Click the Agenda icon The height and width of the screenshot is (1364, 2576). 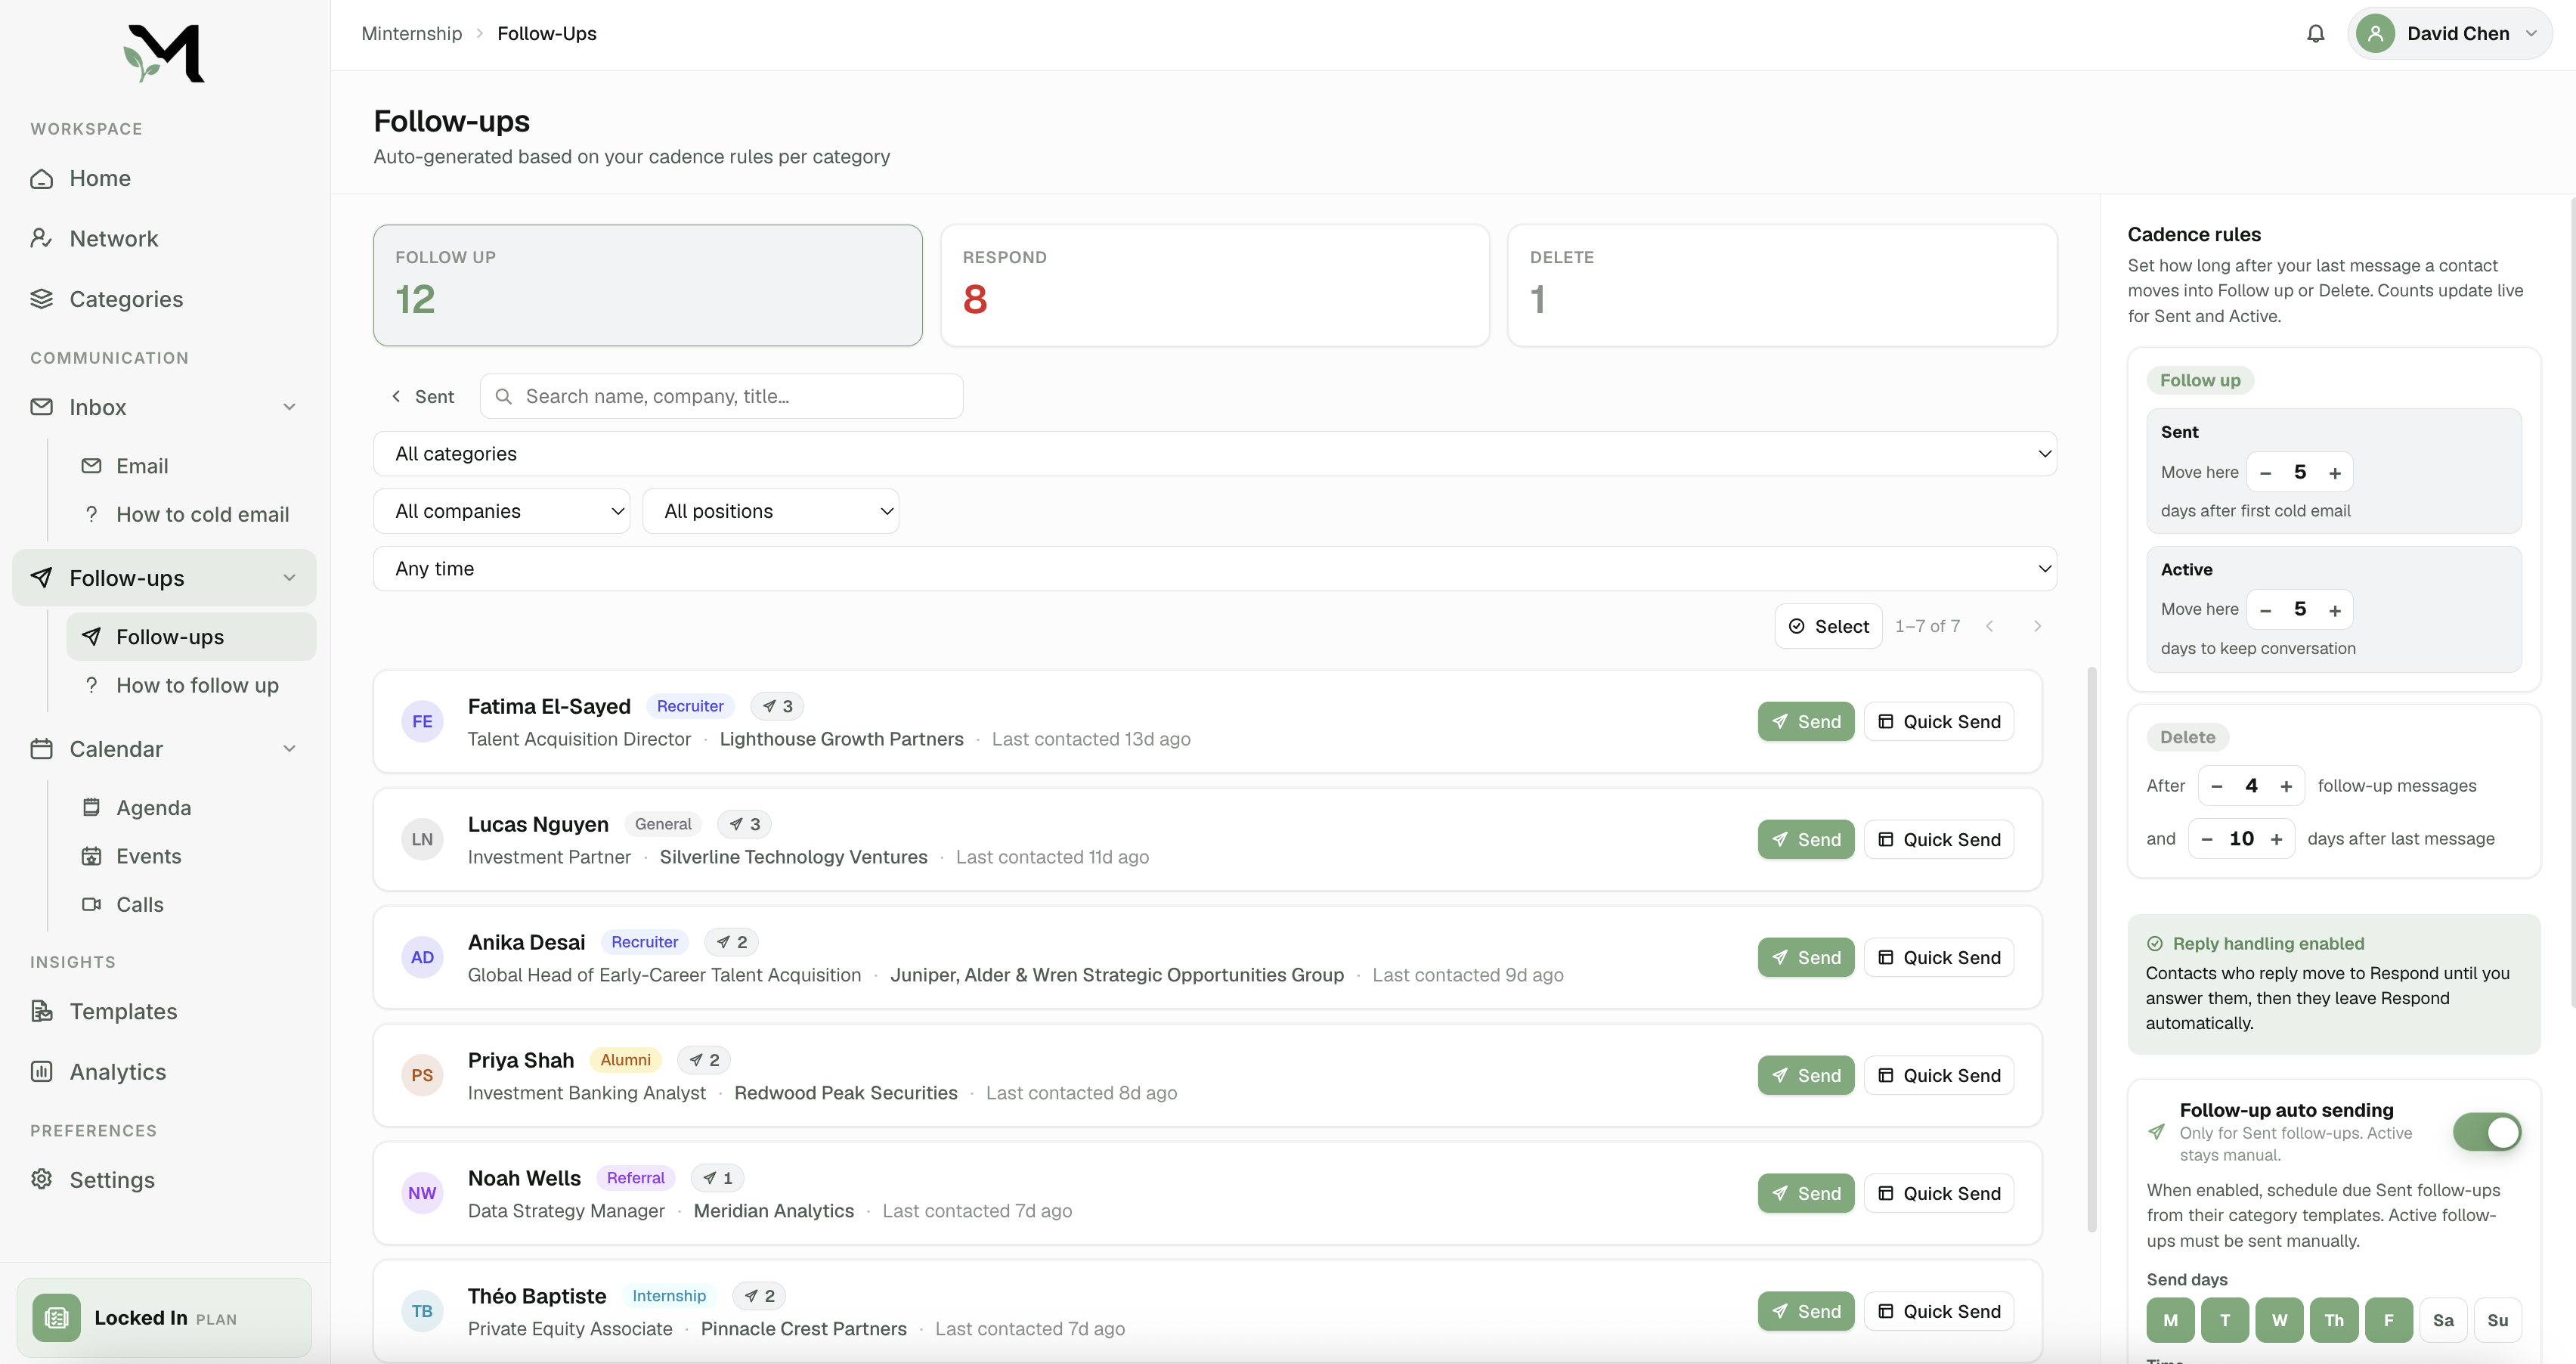[91, 807]
